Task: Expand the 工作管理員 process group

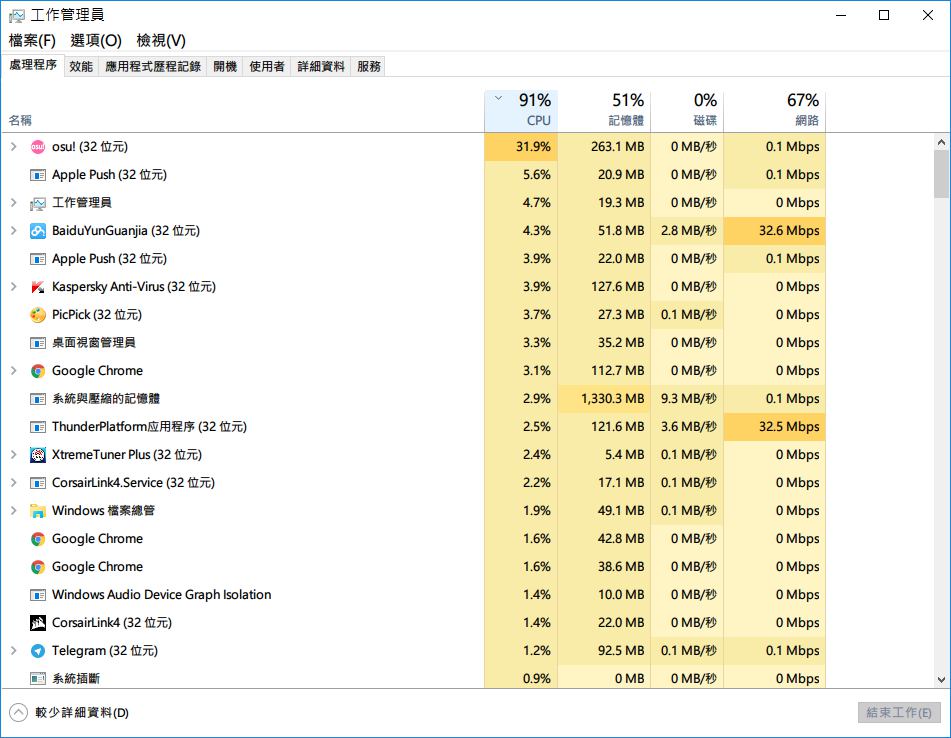Action: click(x=13, y=203)
